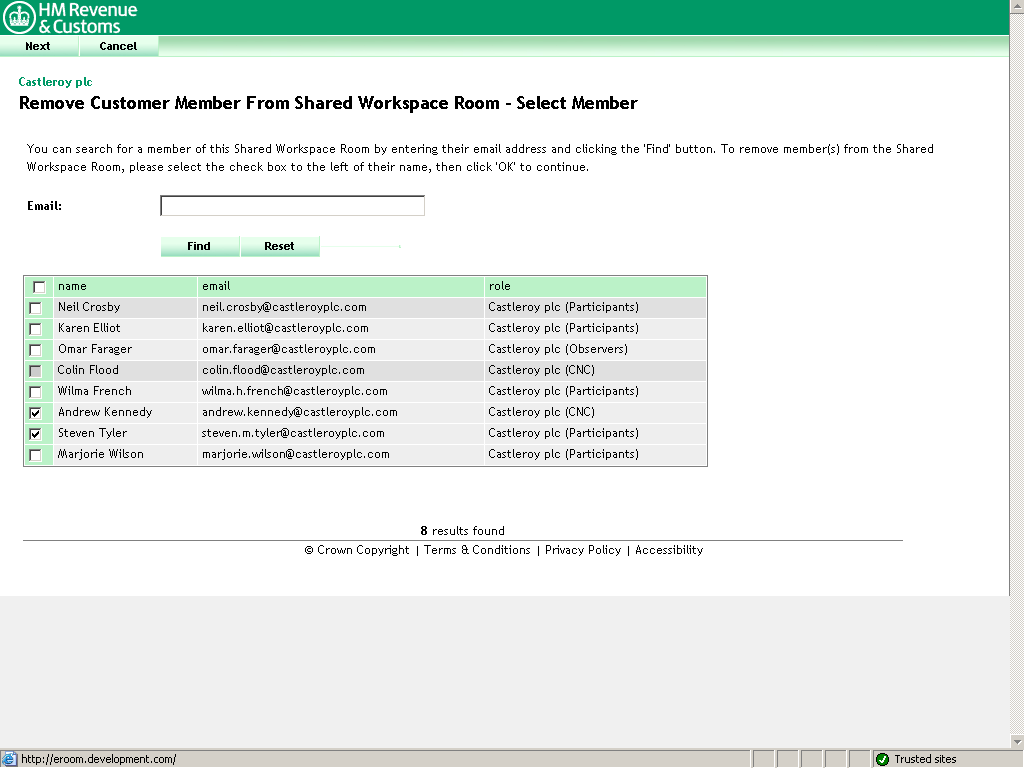Uncheck the Andrew Kennedy checkbox
The height and width of the screenshot is (768, 1024).
click(x=36, y=413)
